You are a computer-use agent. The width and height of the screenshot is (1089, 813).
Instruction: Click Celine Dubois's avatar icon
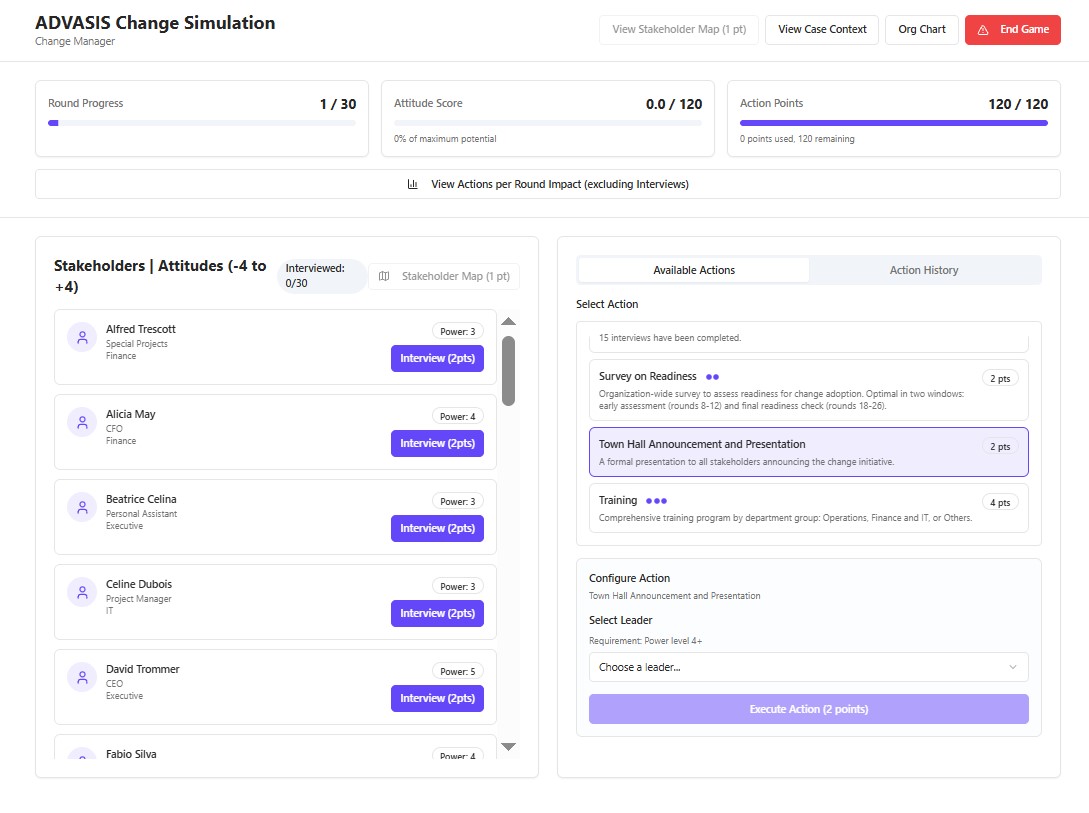pos(82,592)
